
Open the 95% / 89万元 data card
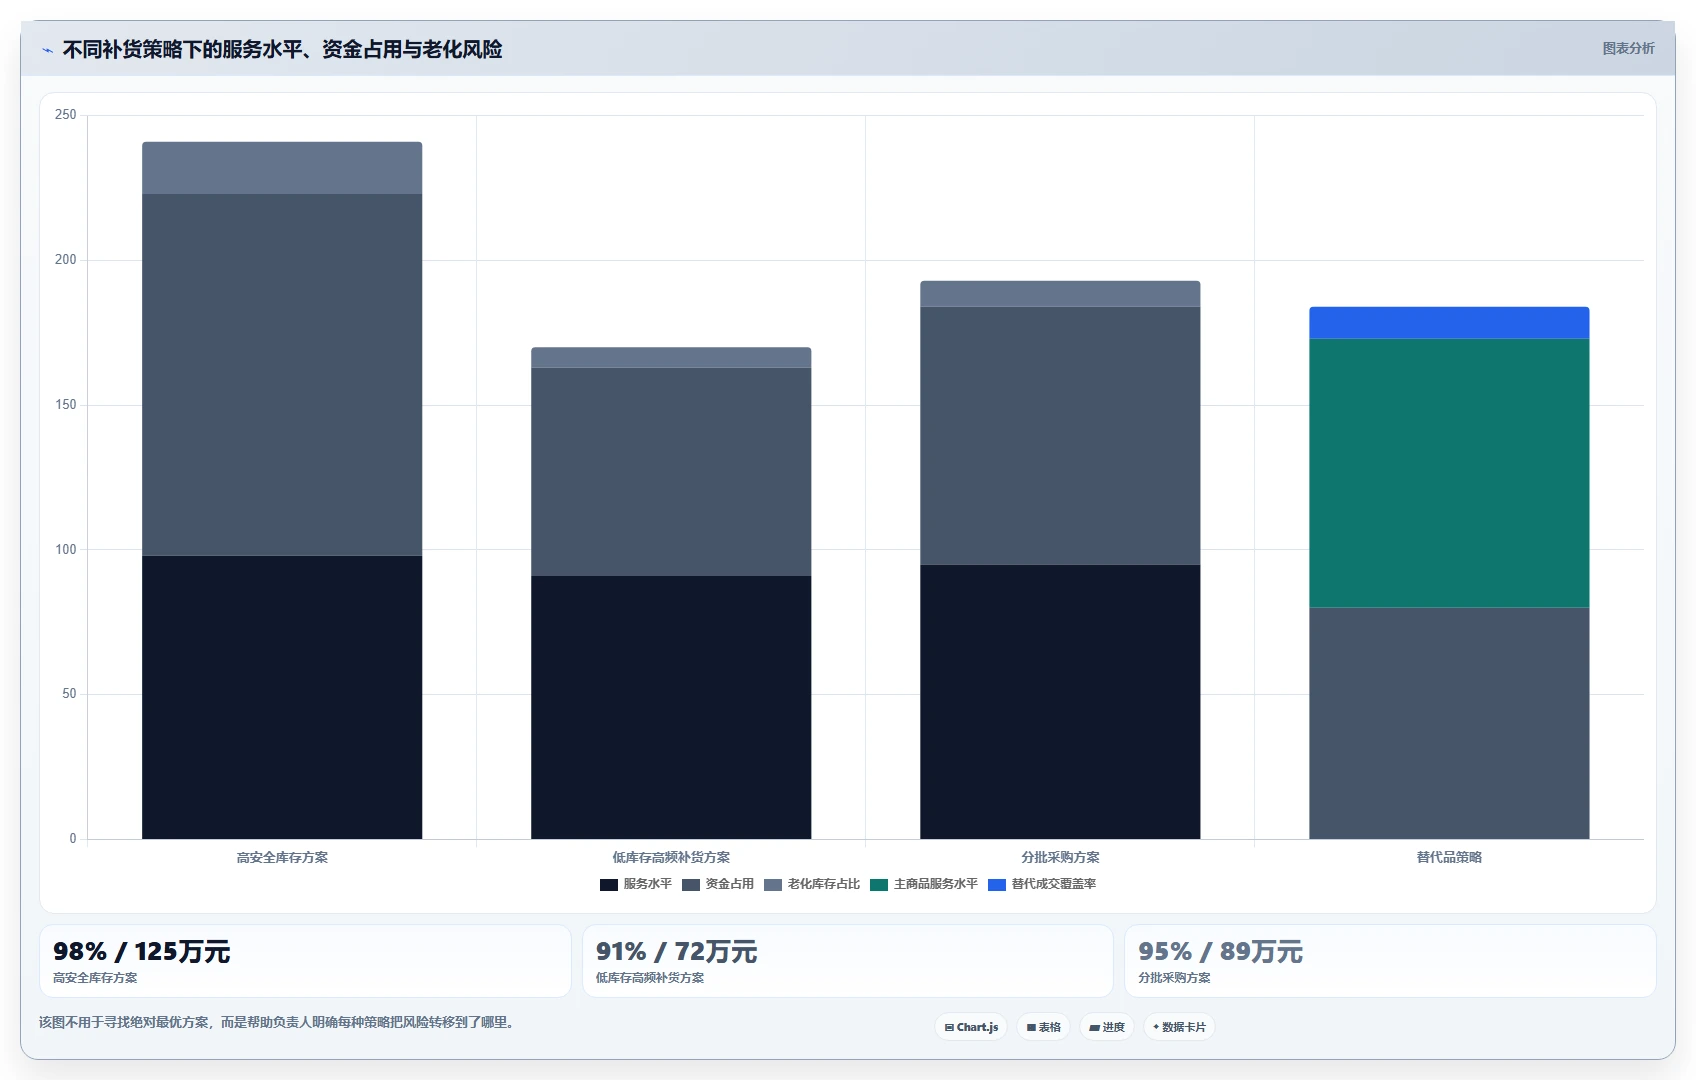(1390, 961)
